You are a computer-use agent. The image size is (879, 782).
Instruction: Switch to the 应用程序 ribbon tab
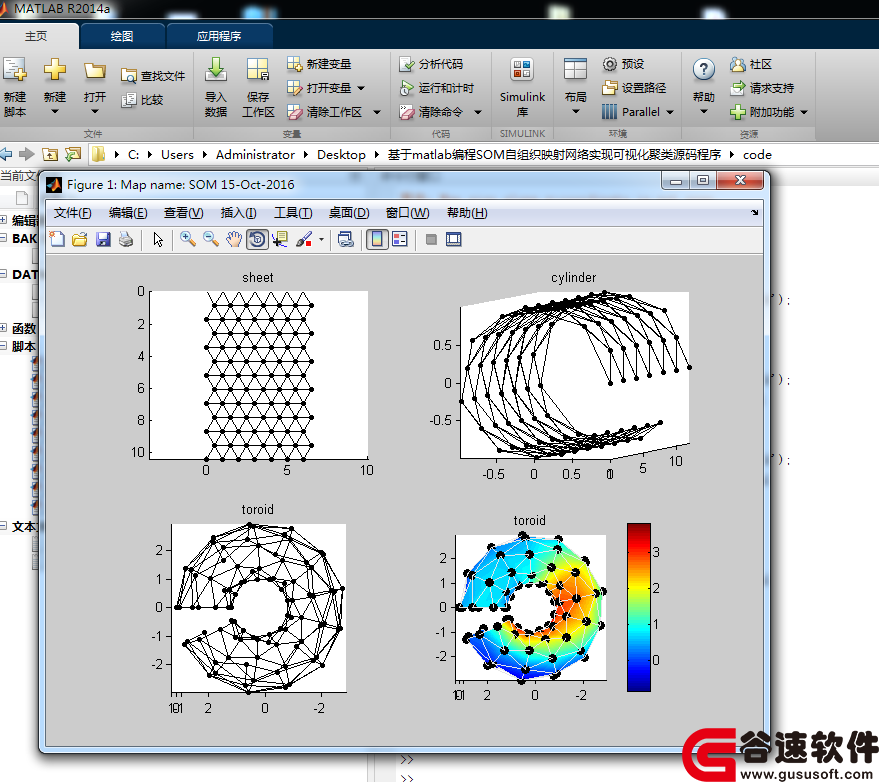(x=219, y=36)
